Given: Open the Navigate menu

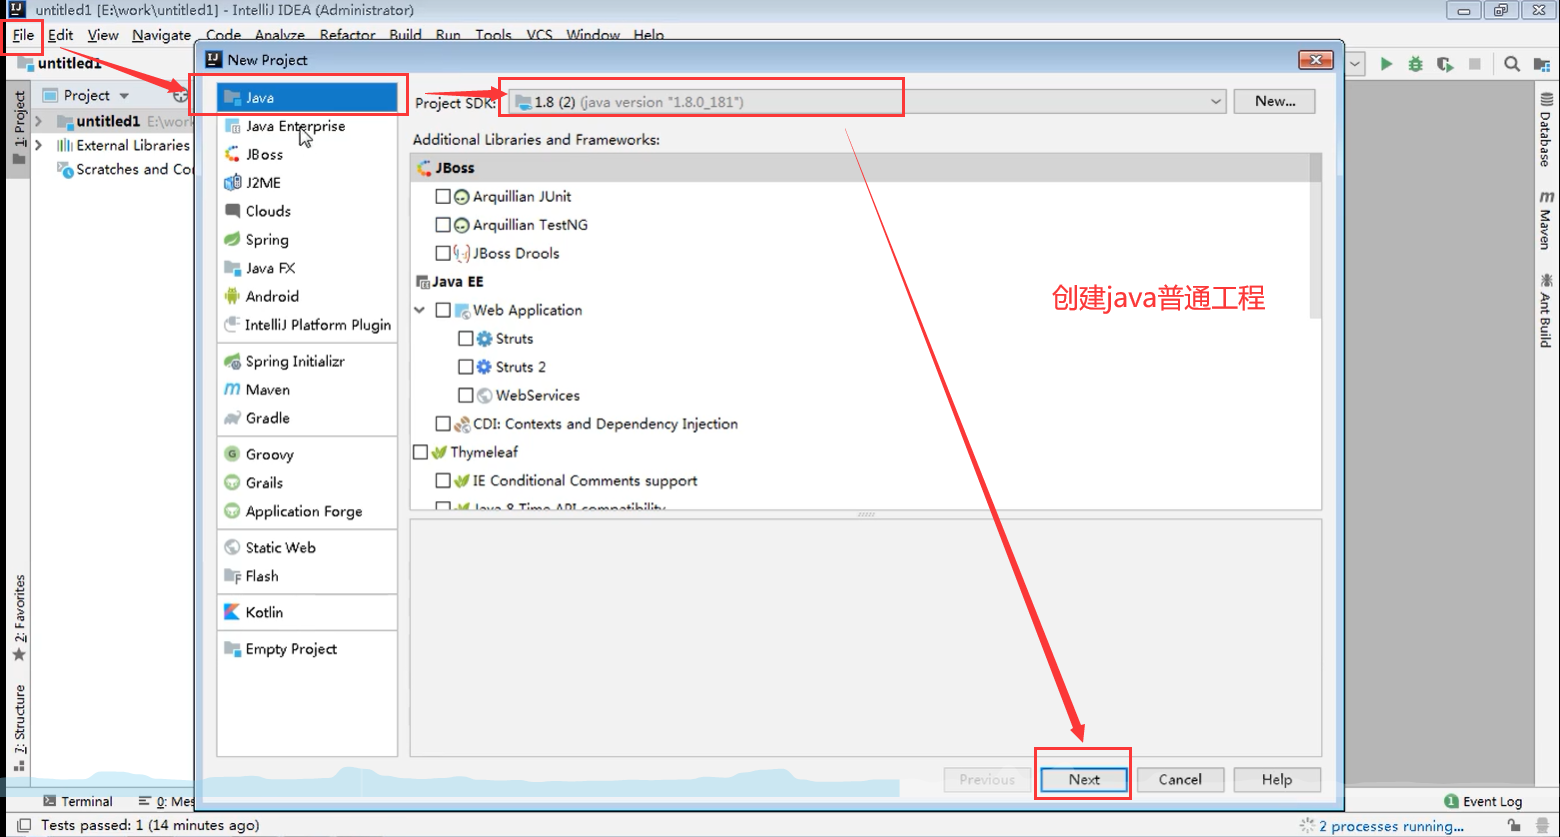Looking at the screenshot, I should pos(161,35).
